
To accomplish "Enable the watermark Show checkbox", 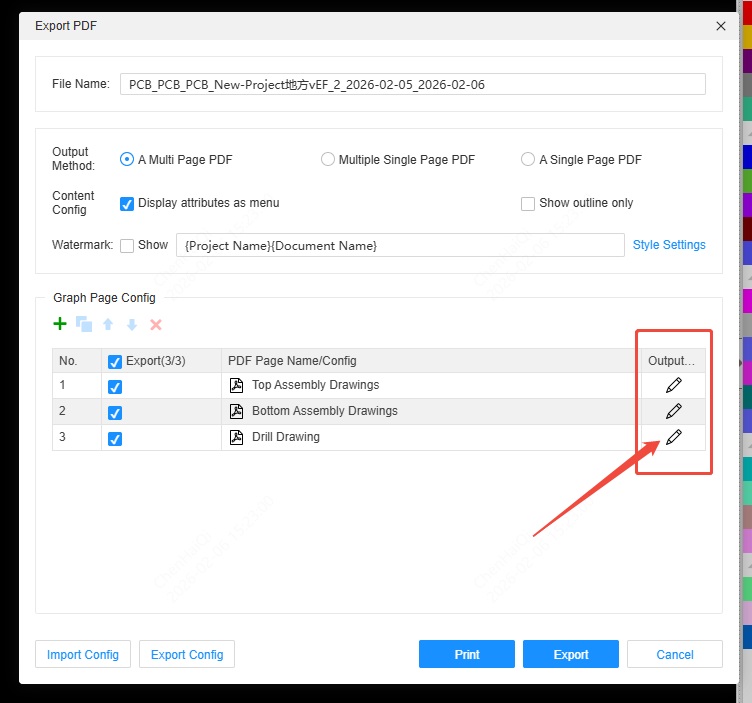I will pos(127,246).
